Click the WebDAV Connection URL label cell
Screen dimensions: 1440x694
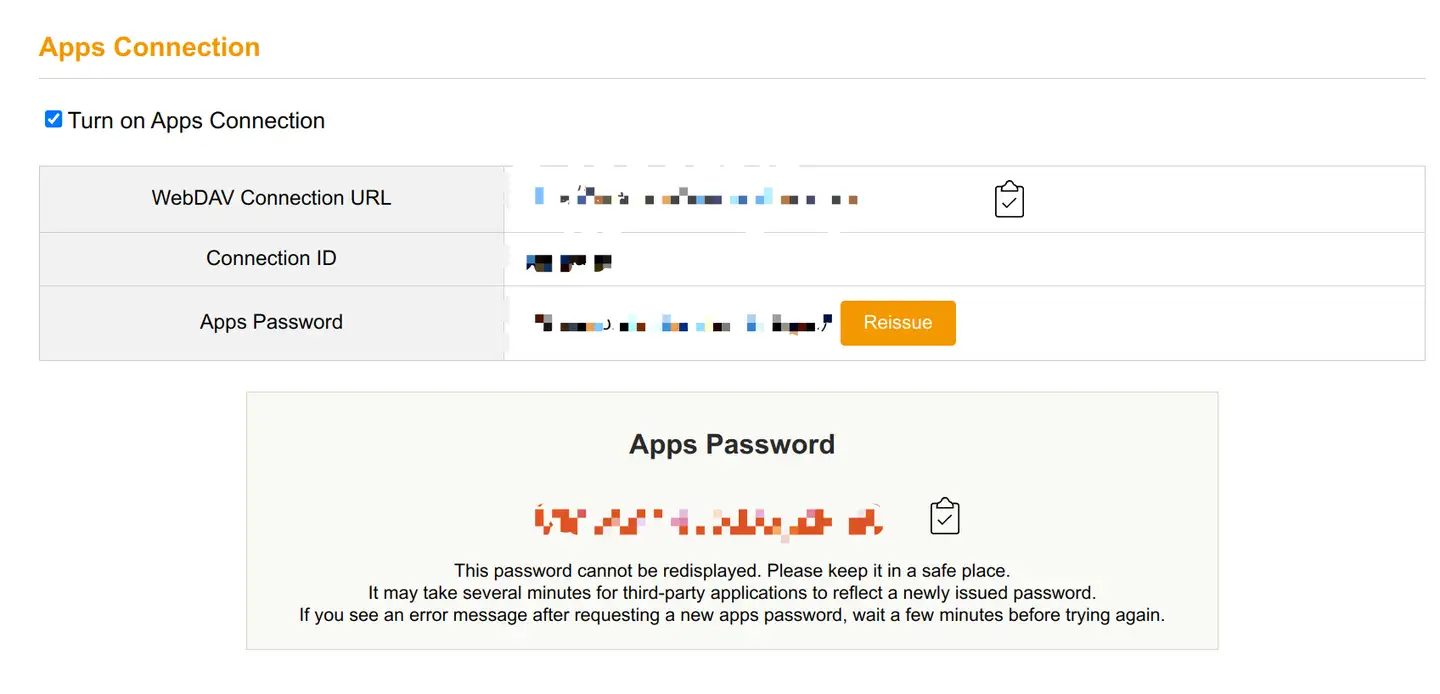[x=271, y=198]
